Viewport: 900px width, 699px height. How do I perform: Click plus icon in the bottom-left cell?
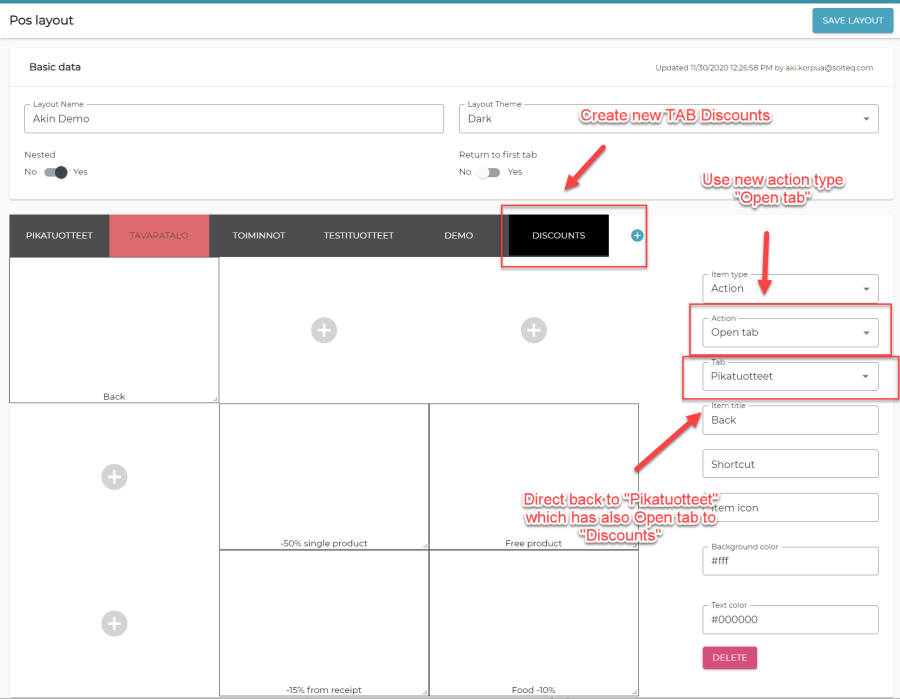(114, 623)
